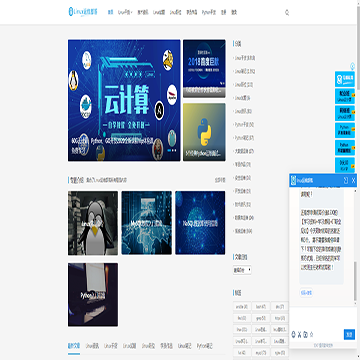Click the http tag in the tag cloud
Image resolution: width=360 pixels, height=360 pixels.
(x=279, y=318)
